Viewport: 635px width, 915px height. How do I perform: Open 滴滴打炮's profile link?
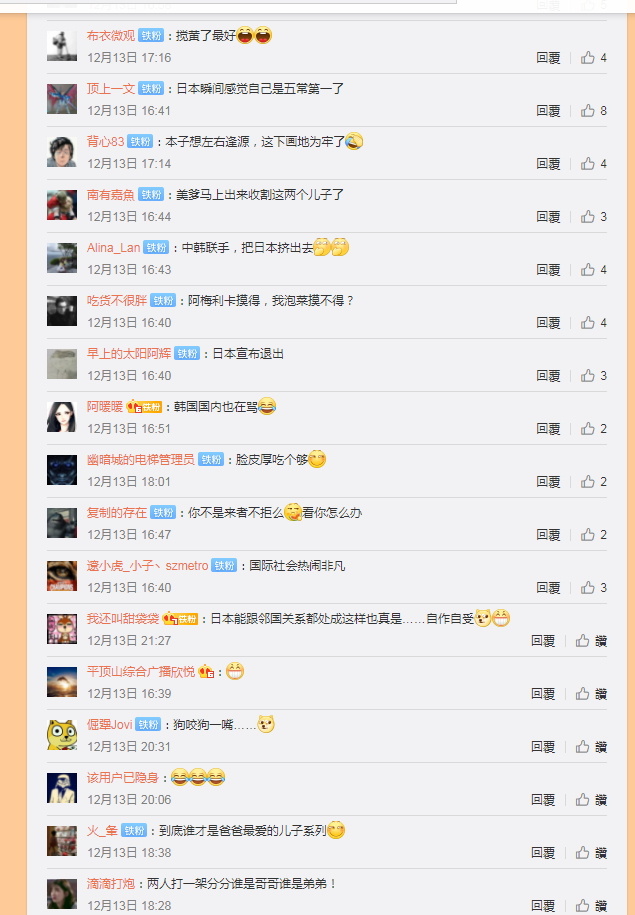tap(111, 883)
